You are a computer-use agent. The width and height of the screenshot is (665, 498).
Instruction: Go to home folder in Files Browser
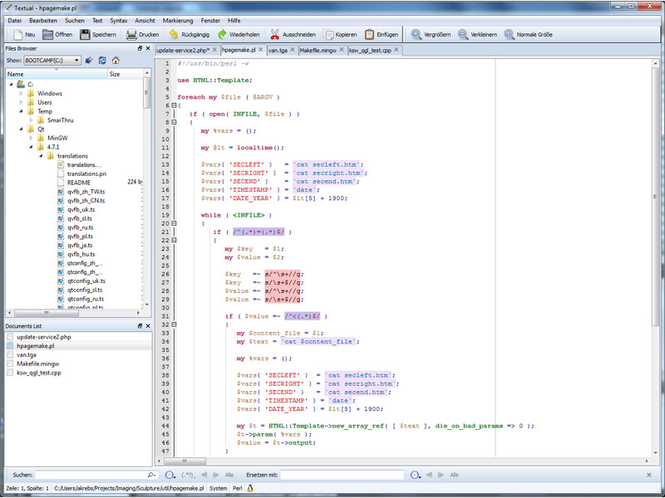115,60
